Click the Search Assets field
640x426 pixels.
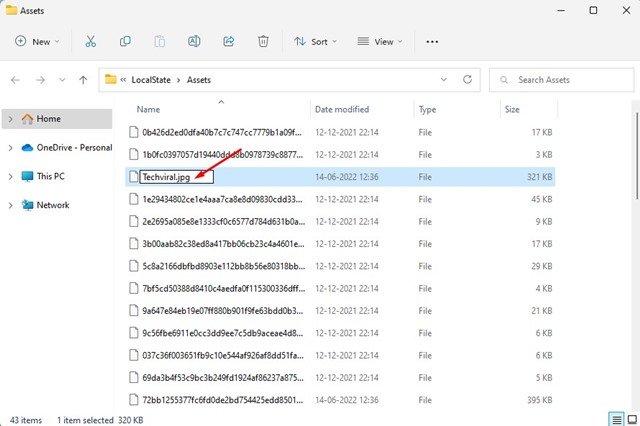click(x=562, y=80)
